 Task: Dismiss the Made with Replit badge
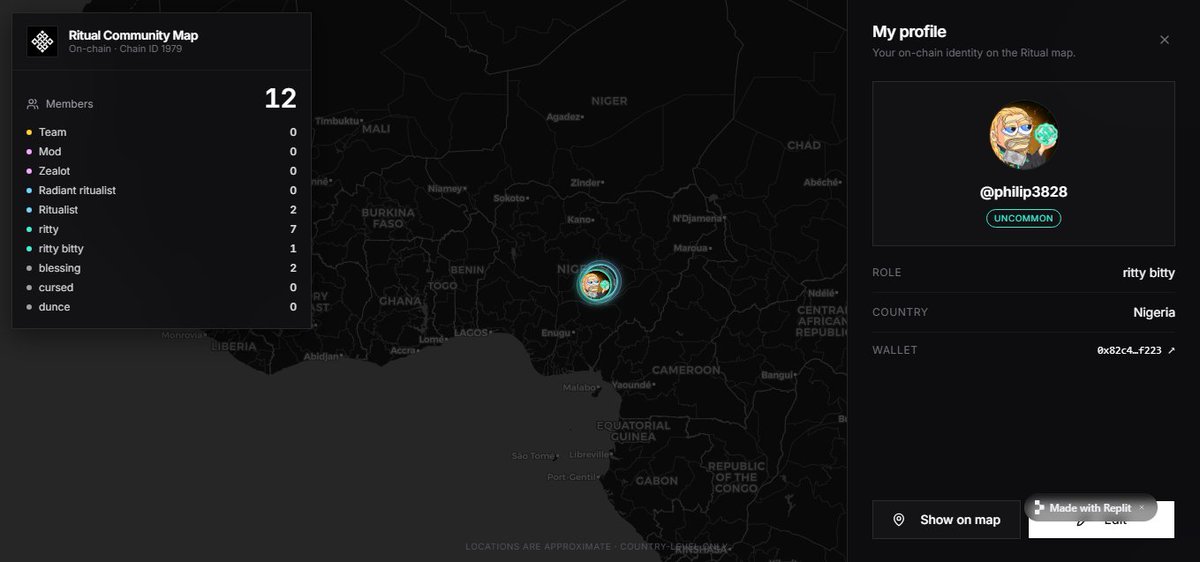(1142, 508)
